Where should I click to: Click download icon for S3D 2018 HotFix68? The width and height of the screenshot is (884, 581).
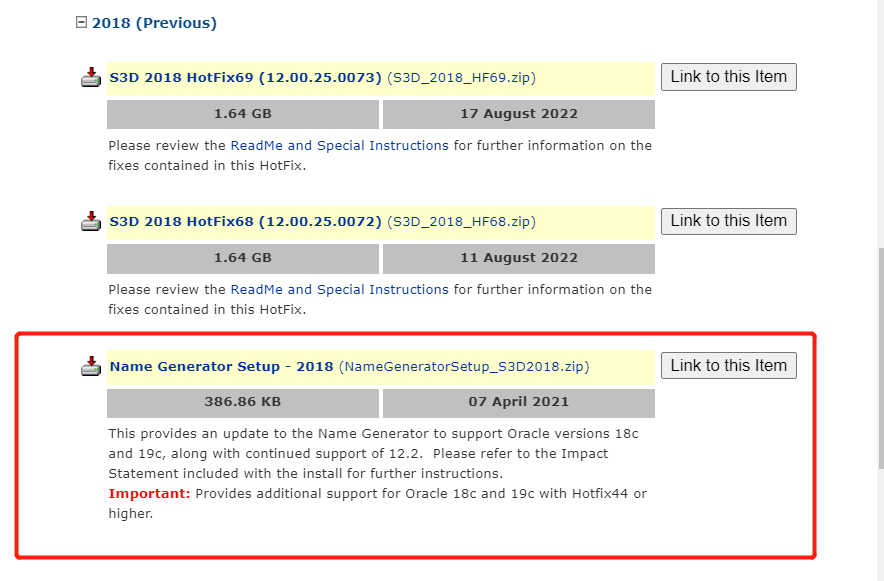click(x=91, y=221)
